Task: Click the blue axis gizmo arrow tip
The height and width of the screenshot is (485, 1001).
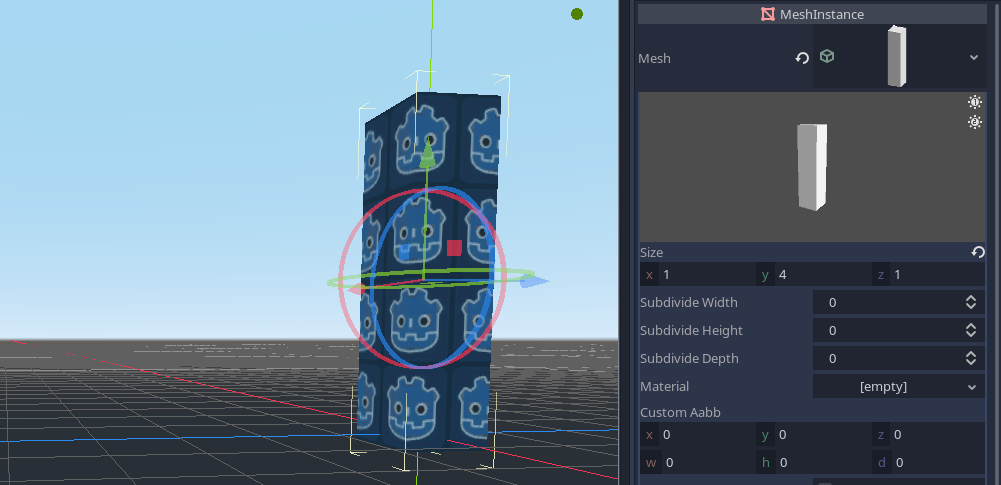Action: click(x=535, y=281)
